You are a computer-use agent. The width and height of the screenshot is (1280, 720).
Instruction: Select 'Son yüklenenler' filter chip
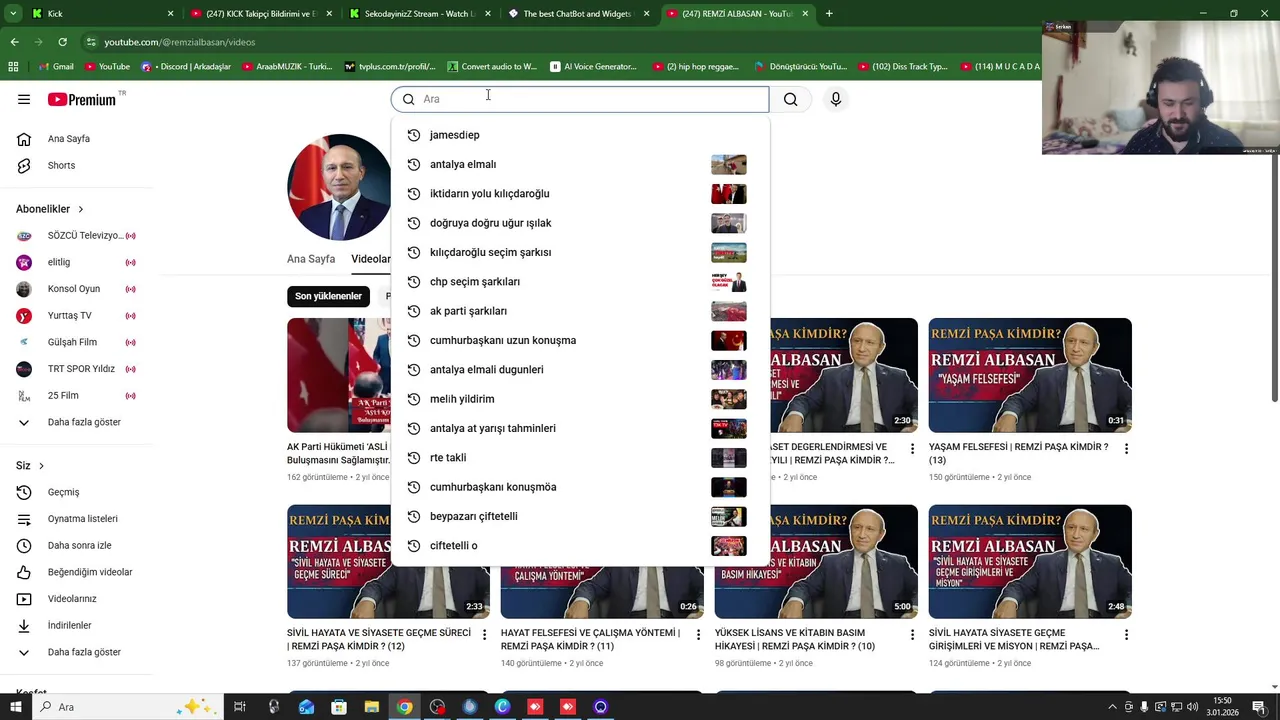(328, 296)
